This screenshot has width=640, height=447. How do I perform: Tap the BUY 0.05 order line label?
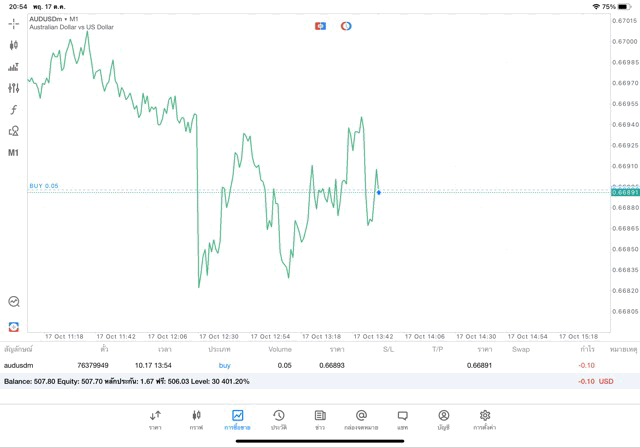[x=44, y=186]
